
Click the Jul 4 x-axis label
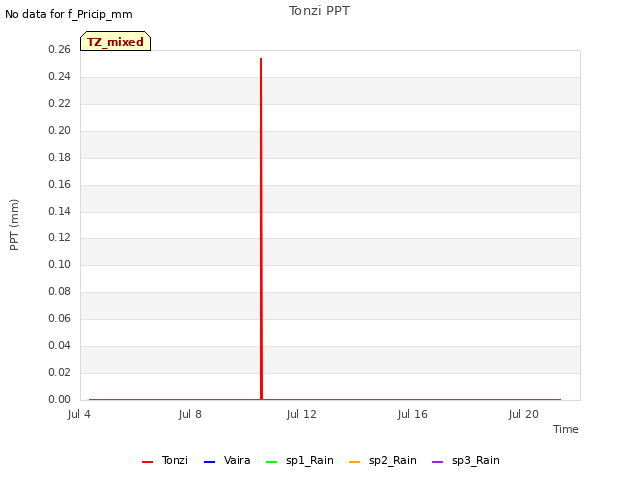coord(79,414)
